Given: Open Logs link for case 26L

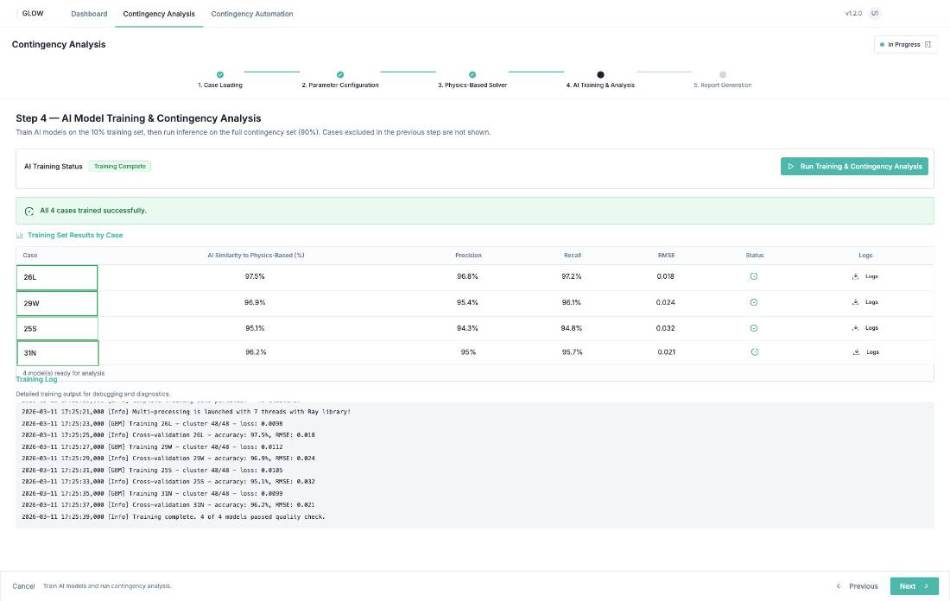Looking at the screenshot, I should 871,276.
